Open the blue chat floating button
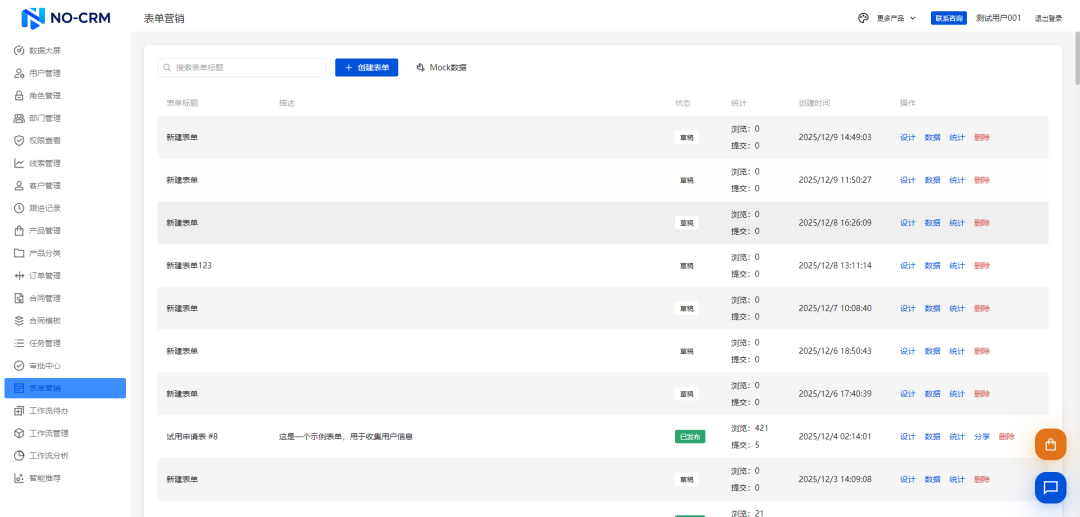 (1050, 487)
